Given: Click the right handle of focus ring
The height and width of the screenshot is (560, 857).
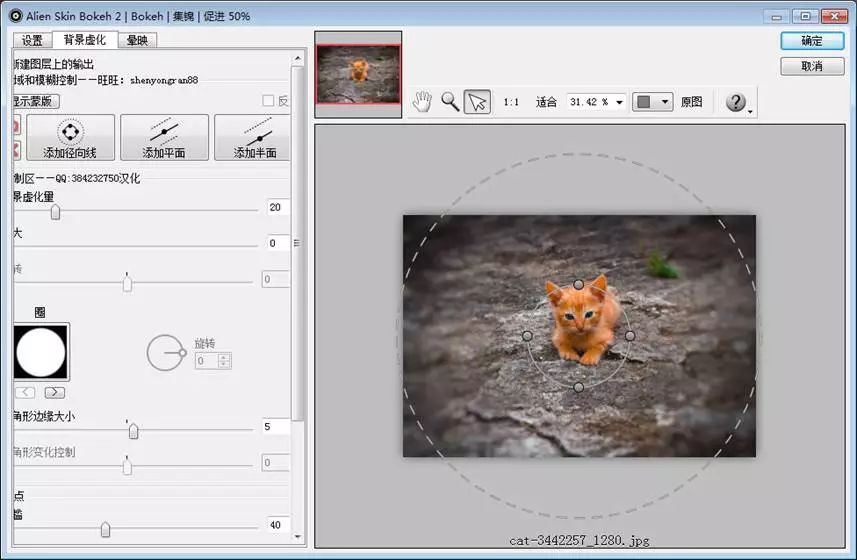Looking at the screenshot, I should [630, 335].
